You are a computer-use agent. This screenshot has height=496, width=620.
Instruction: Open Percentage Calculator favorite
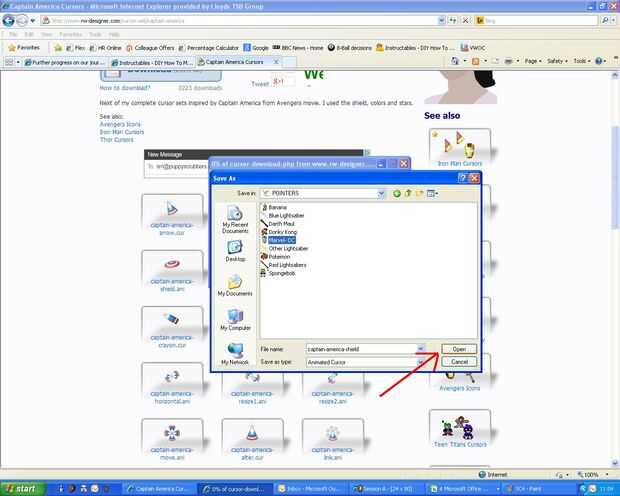[208, 48]
